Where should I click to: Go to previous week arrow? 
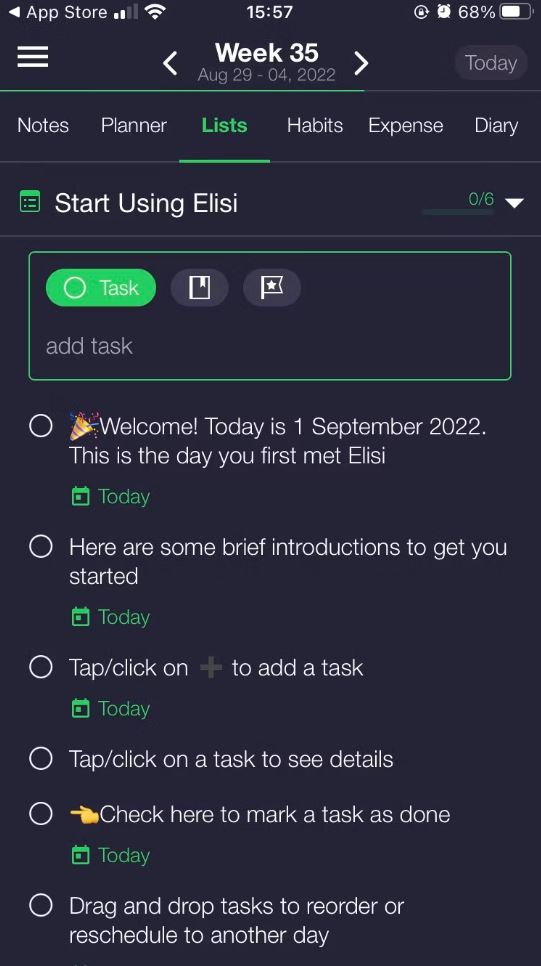click(x=170, y=63)
